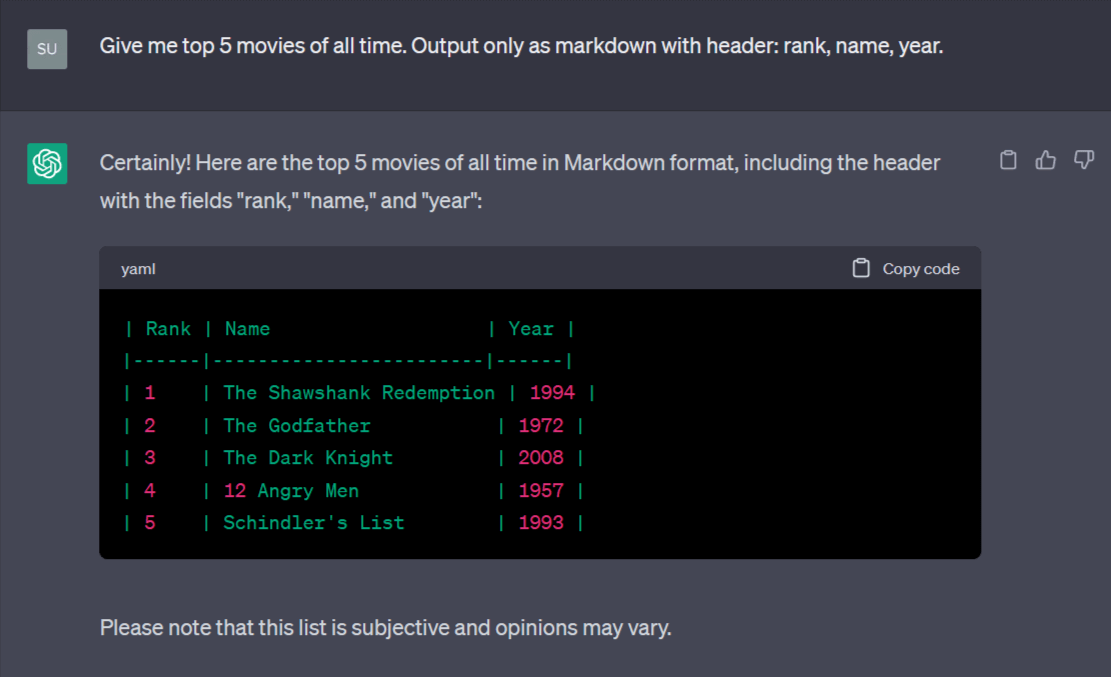
Task: Click the SU user avatar
Action: 47,49
